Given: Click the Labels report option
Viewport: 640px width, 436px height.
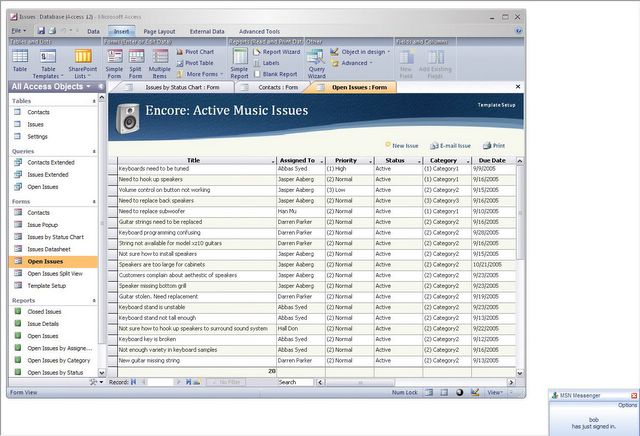Looking at the screenshot, I should pos(267,63).
